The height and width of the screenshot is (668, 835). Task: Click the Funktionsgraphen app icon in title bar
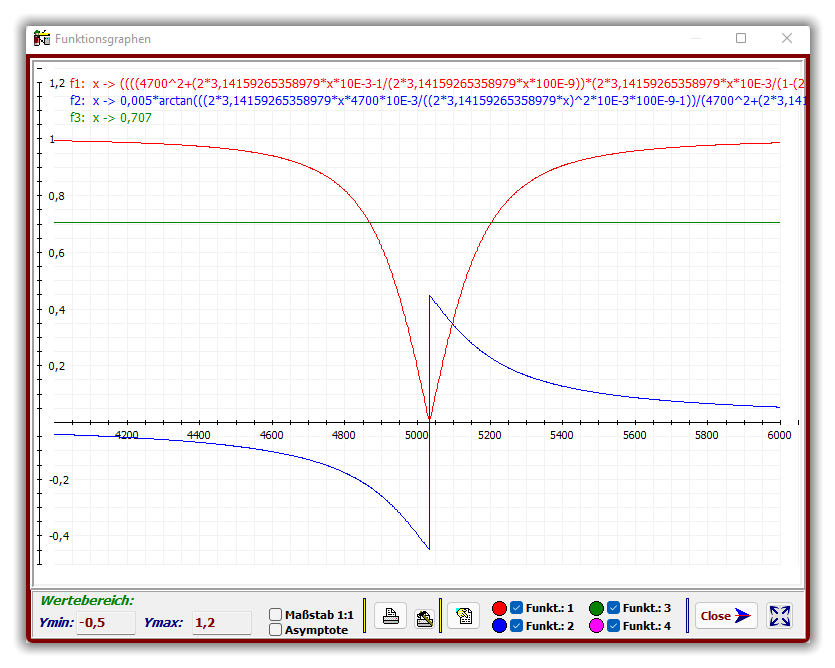[x=42, y=38]
